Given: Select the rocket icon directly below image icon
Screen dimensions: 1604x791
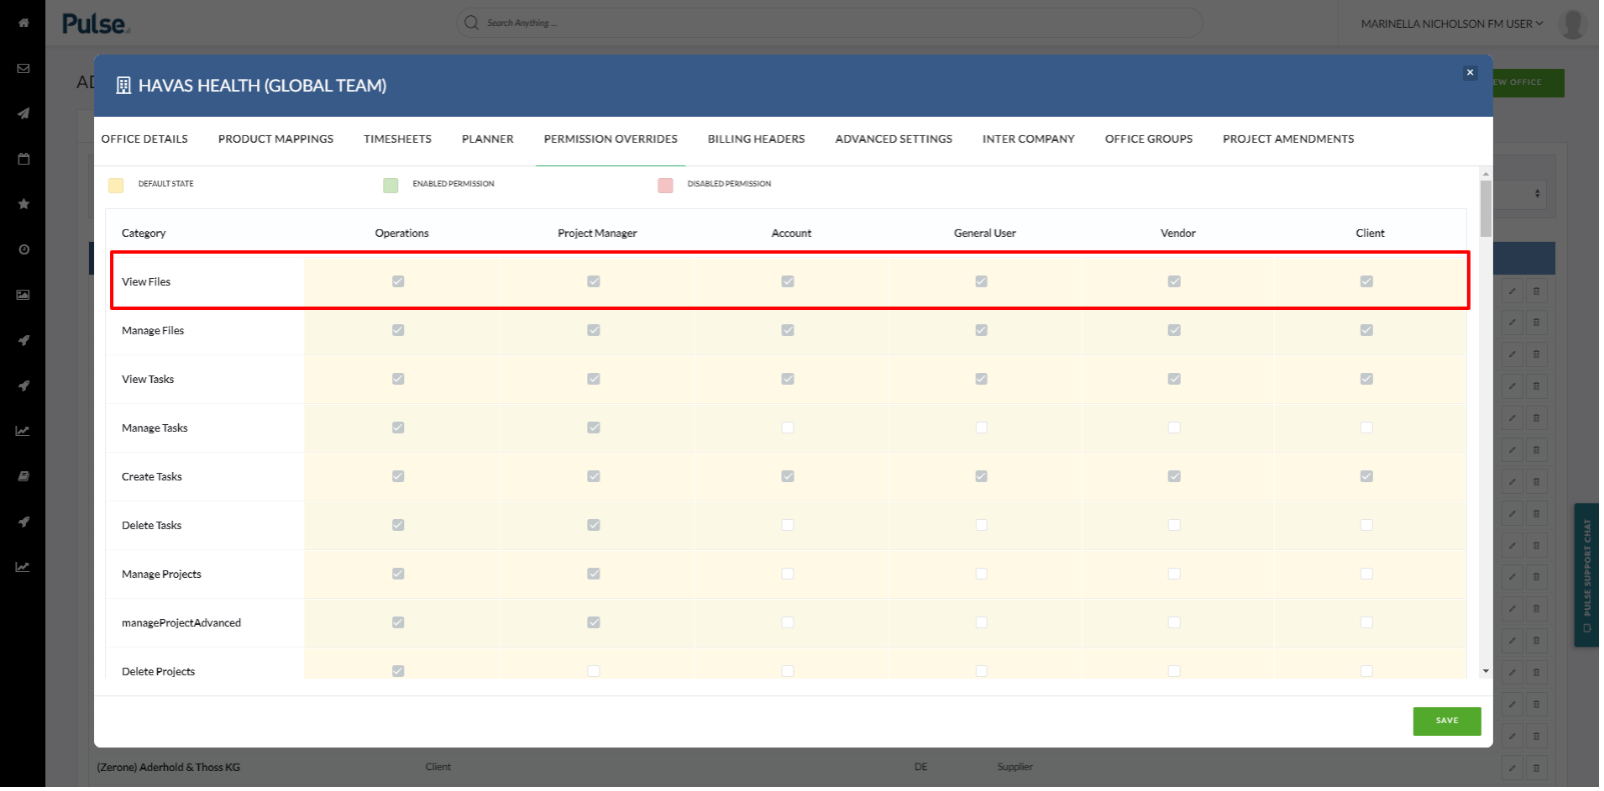Looking at the screenshot, I should click(x=23, y=341).
